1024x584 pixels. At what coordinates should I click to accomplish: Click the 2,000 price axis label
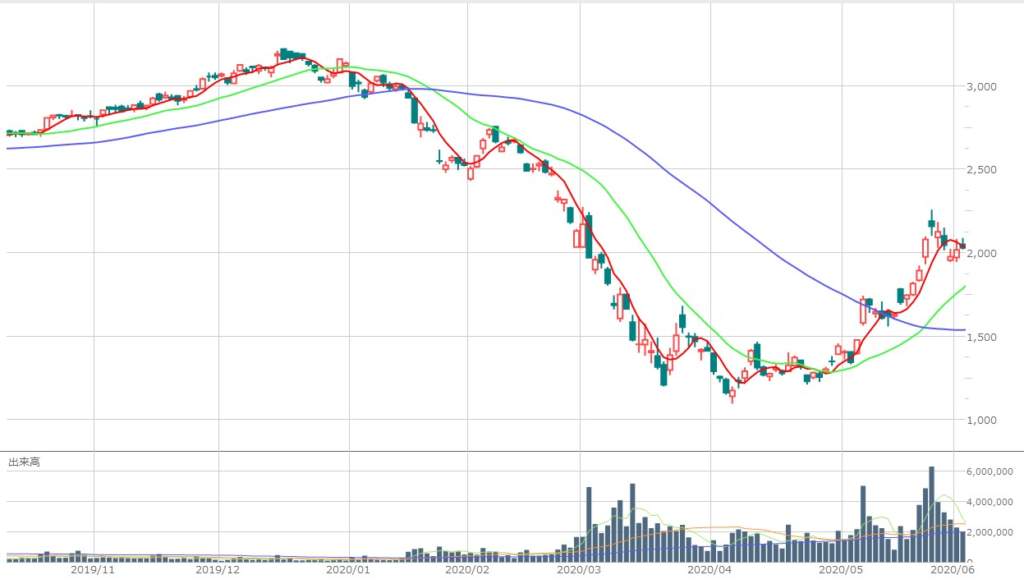click(x=982, y=253)
